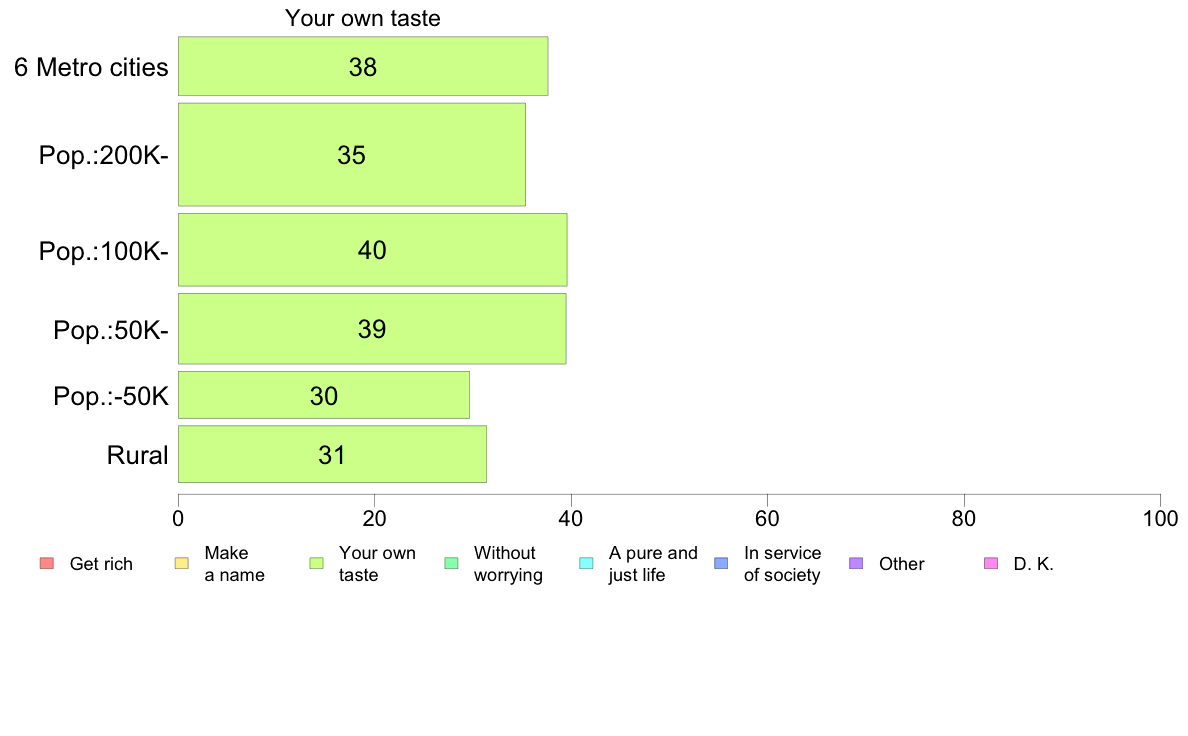1188x736 pixels.
Task: Click the 100 tick on x-axis
Action: tap(1160, 518)
